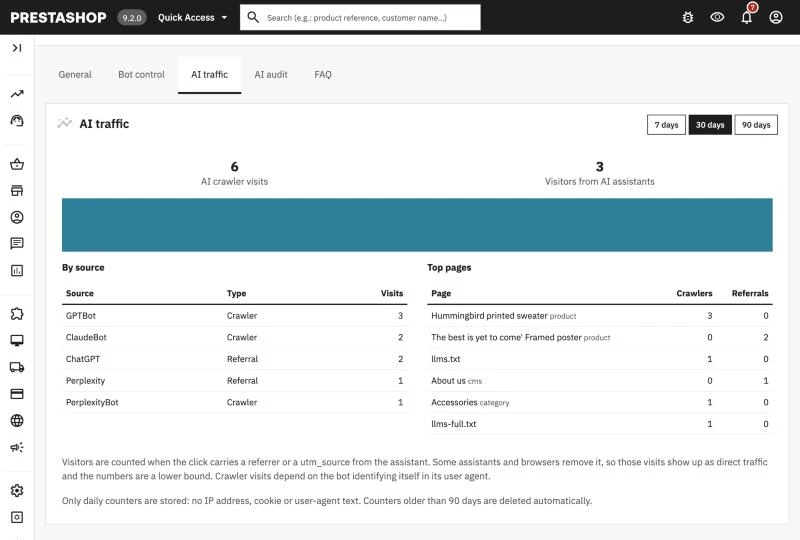Show traffic for 90 days
Image resolution: width=800 pixels, height=540 pixels.
coord(756,125)
